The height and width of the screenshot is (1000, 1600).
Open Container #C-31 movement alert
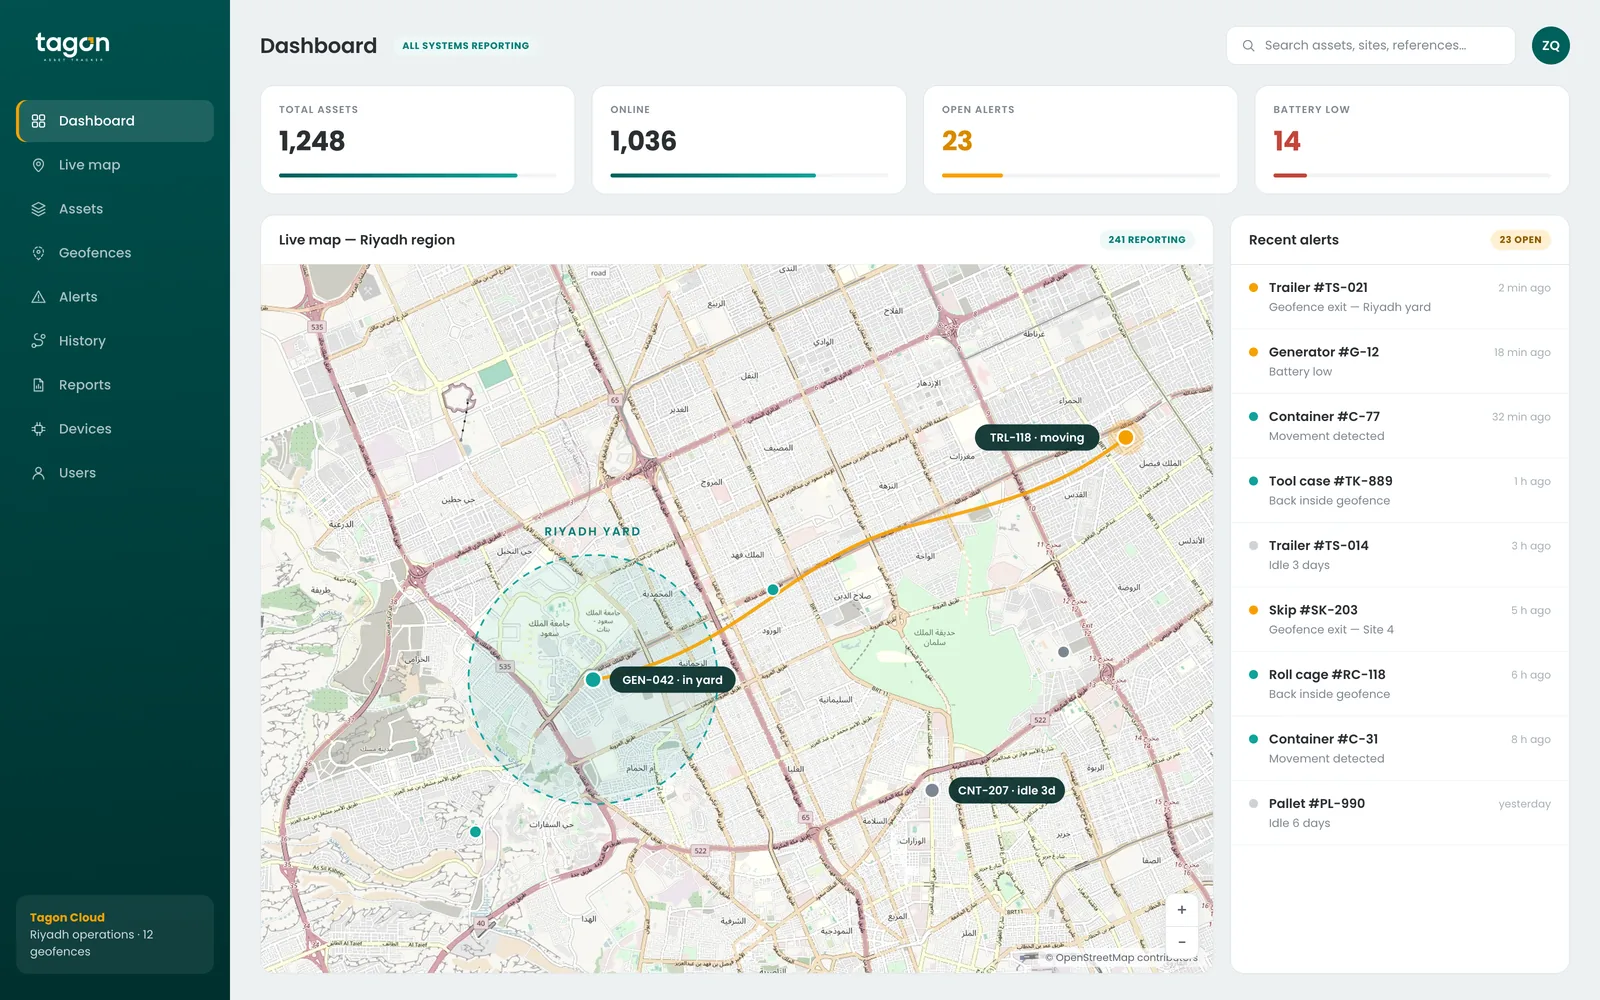click(1400, 749)
